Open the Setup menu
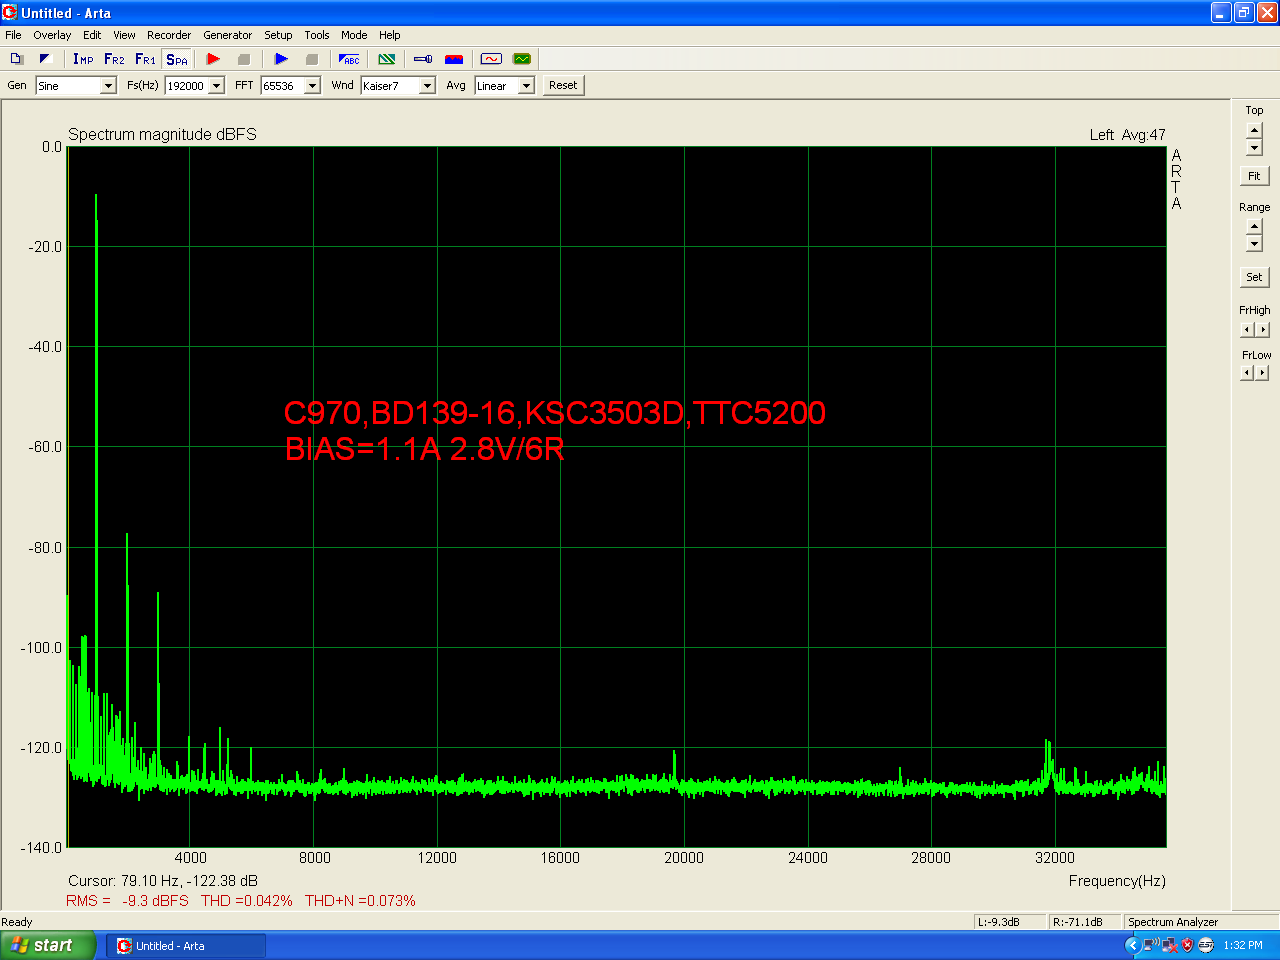The width and height of the screenshot is (1280, 960). point(278,35)
